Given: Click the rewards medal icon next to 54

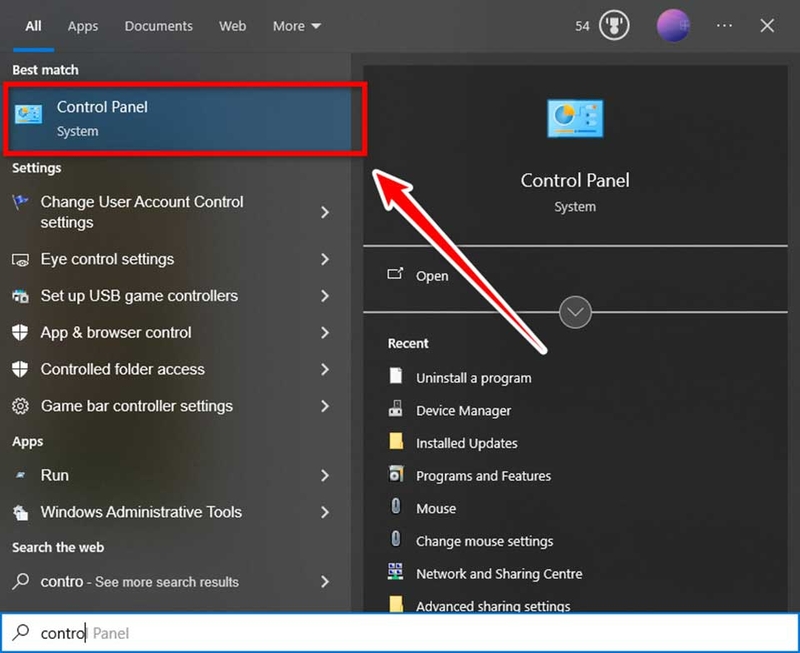Looking at the screenshot, I should coord(614,26).
